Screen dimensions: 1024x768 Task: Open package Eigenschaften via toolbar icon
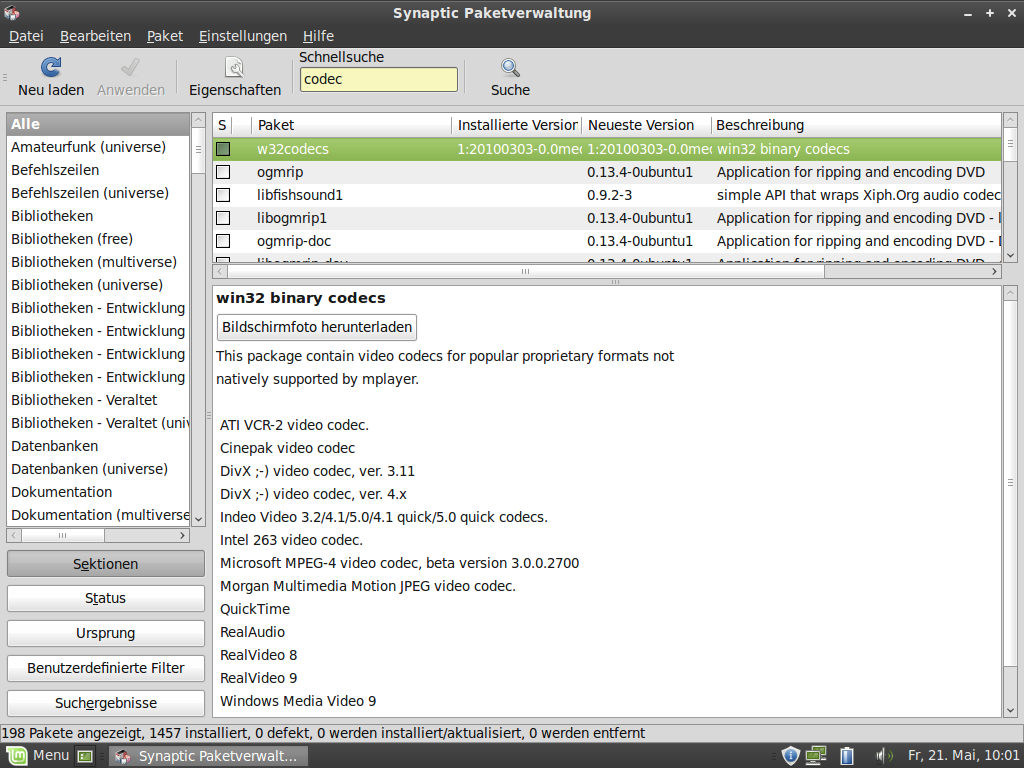[235, 68]
